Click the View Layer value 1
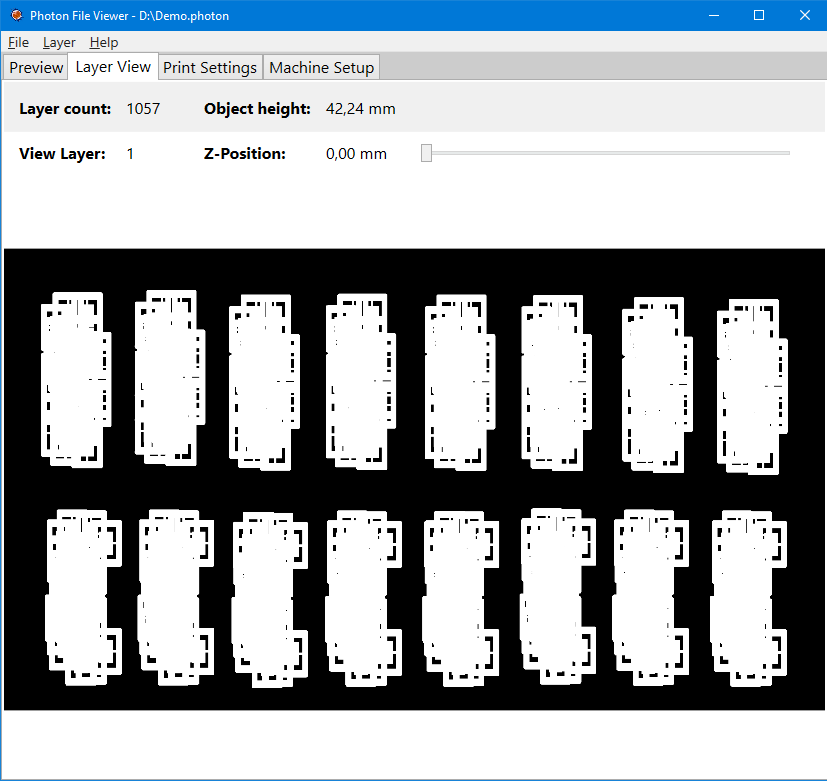This screenshot has height=781, width=827. point(130,153)
